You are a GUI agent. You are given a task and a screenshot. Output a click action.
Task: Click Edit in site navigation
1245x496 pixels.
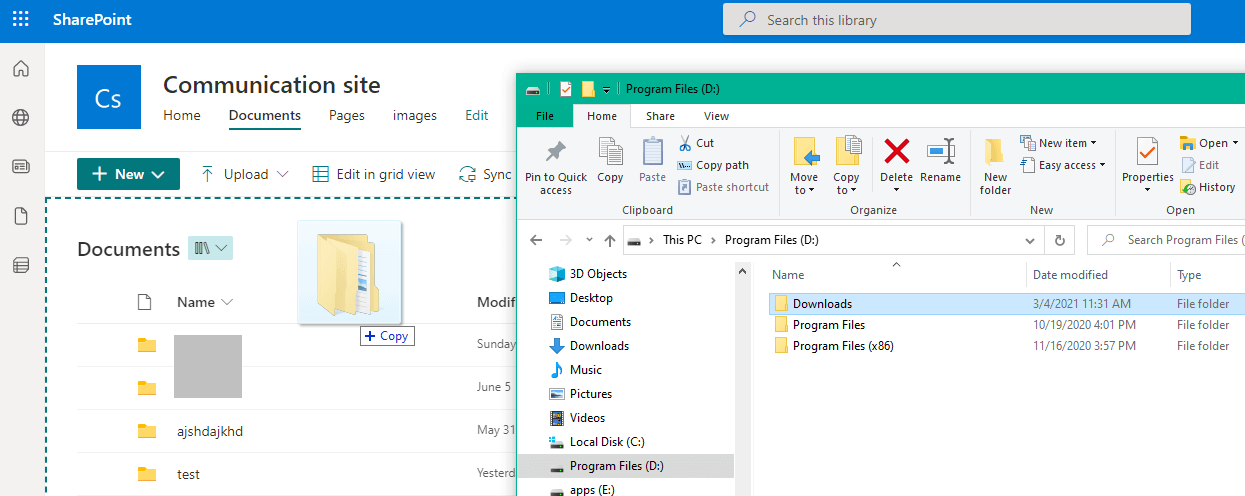(477, 115)
